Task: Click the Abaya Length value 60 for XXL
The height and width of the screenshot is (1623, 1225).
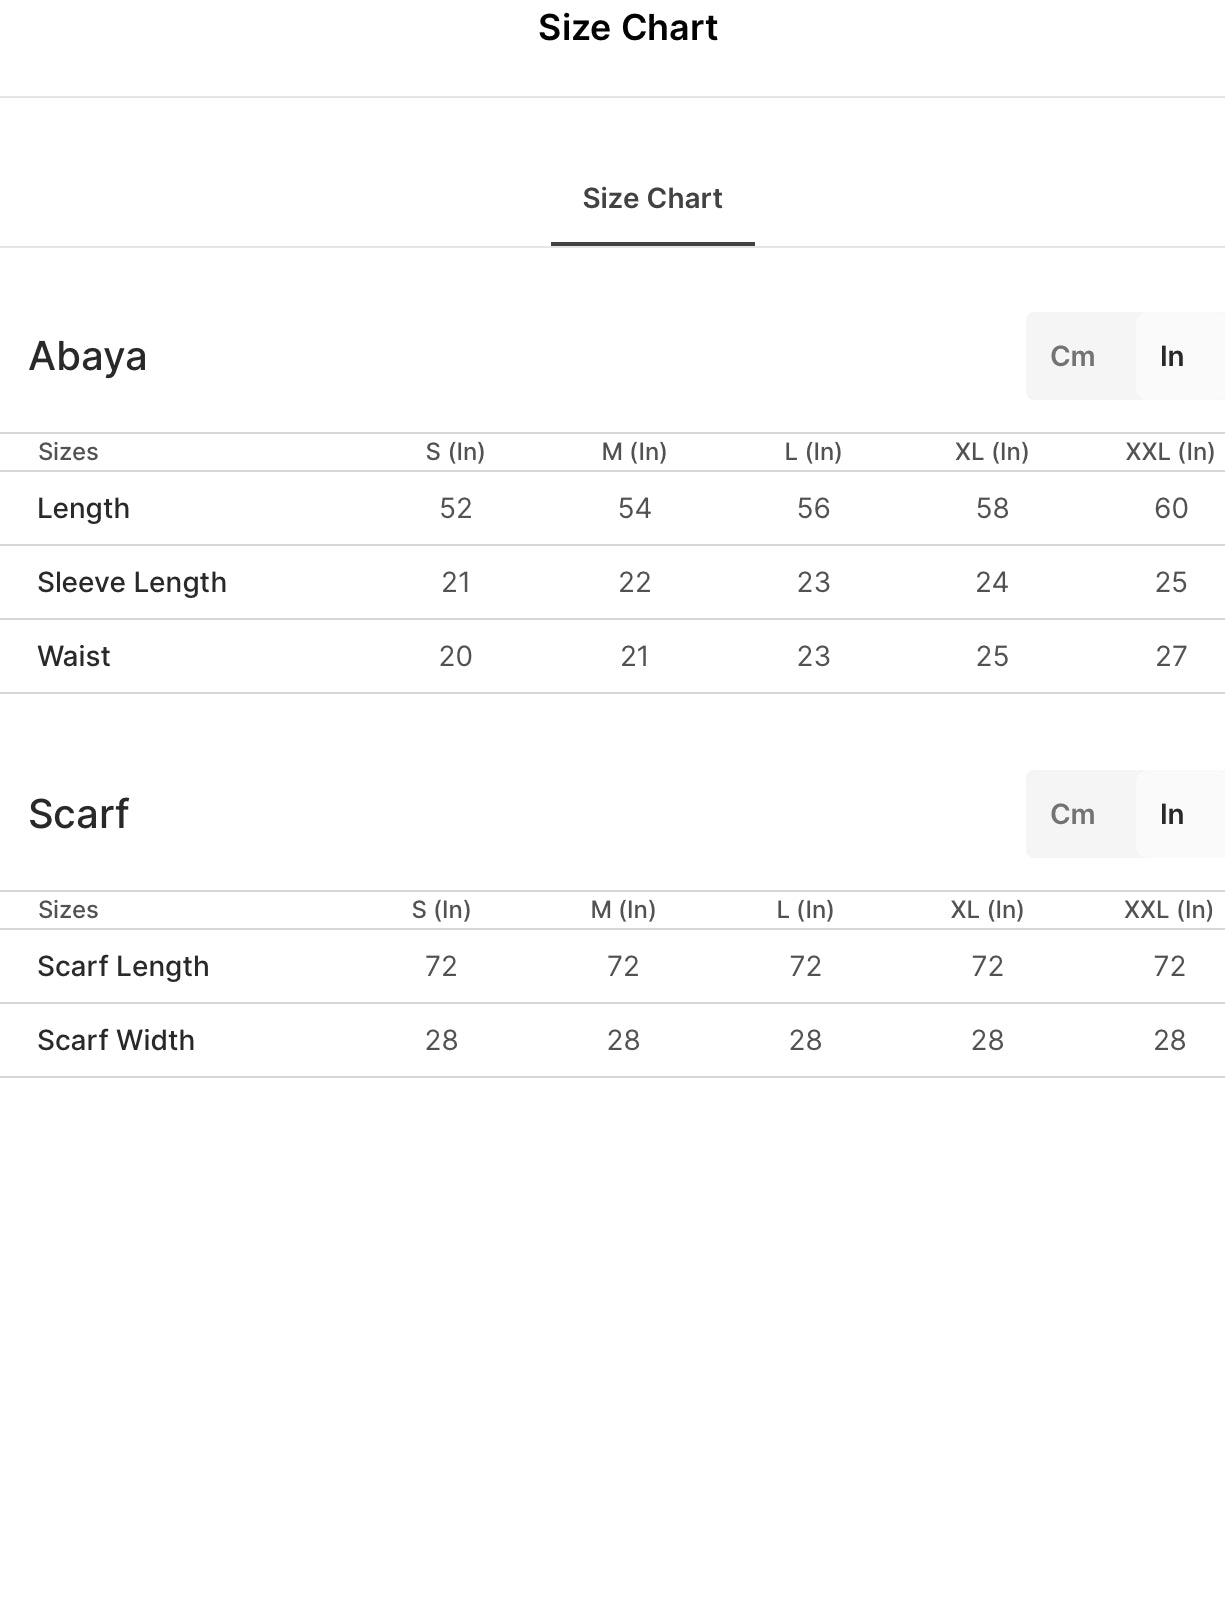Action: tap(1171, 508)
